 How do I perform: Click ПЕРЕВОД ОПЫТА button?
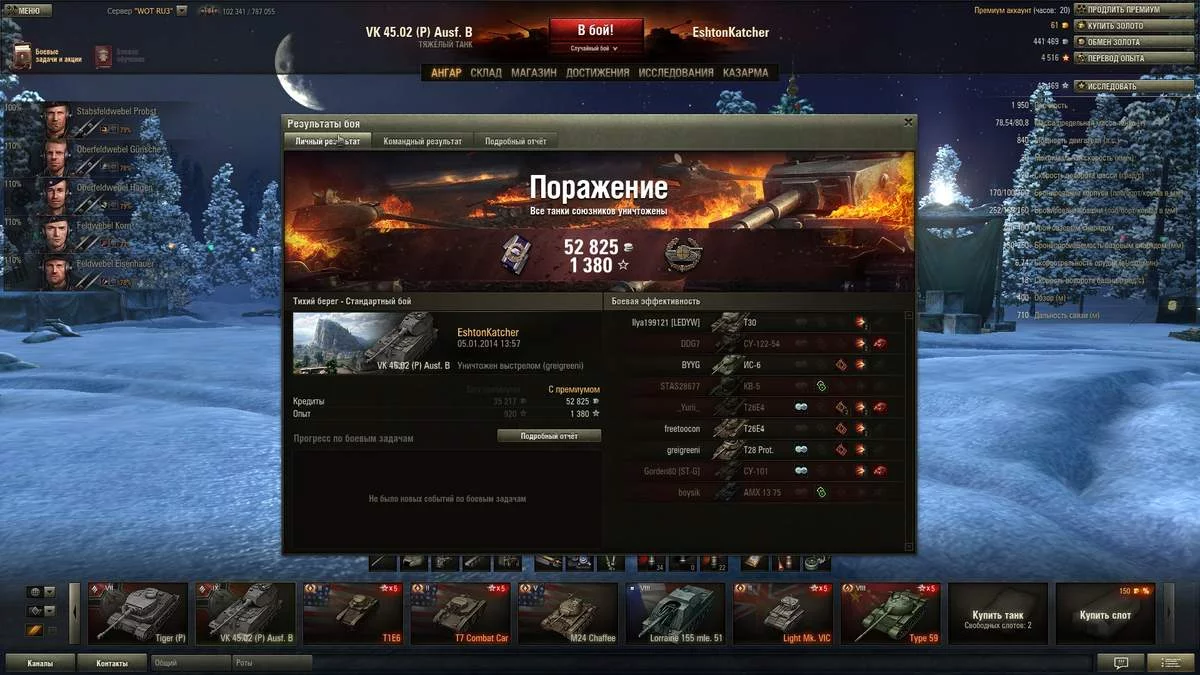click(x=1134, y=58)
